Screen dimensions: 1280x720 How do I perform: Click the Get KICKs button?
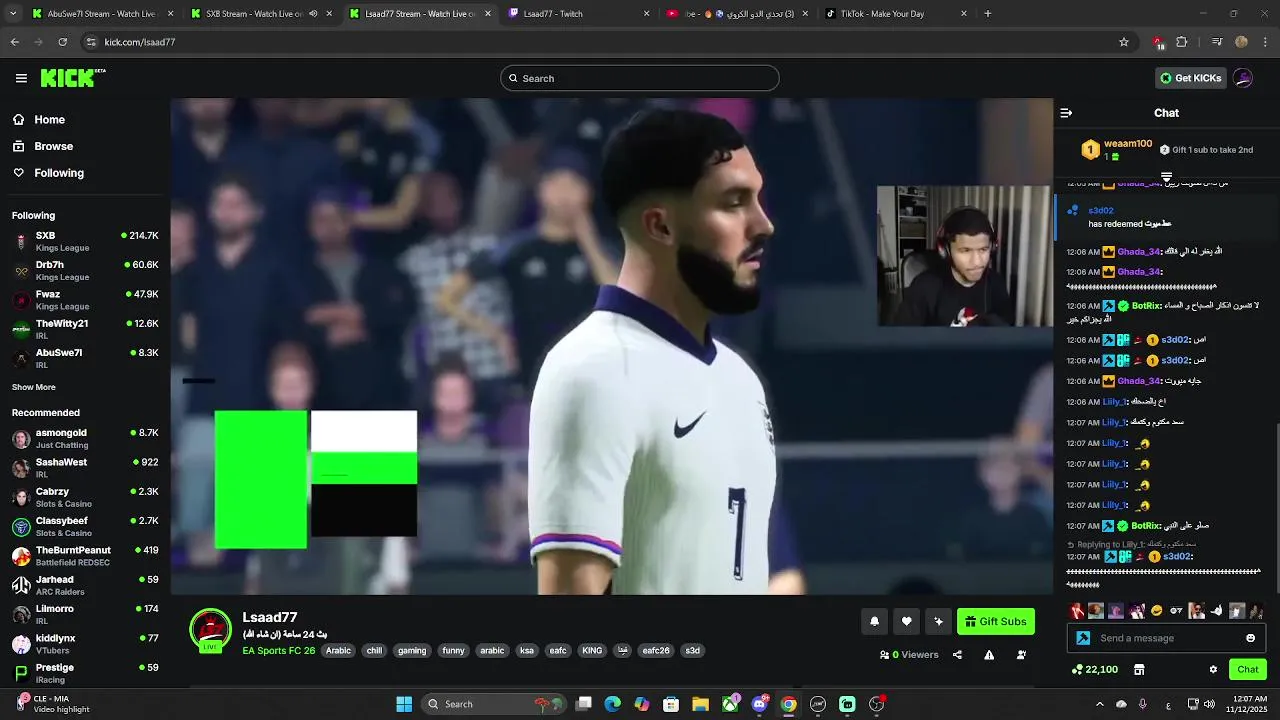click(x=1190, y=78)
